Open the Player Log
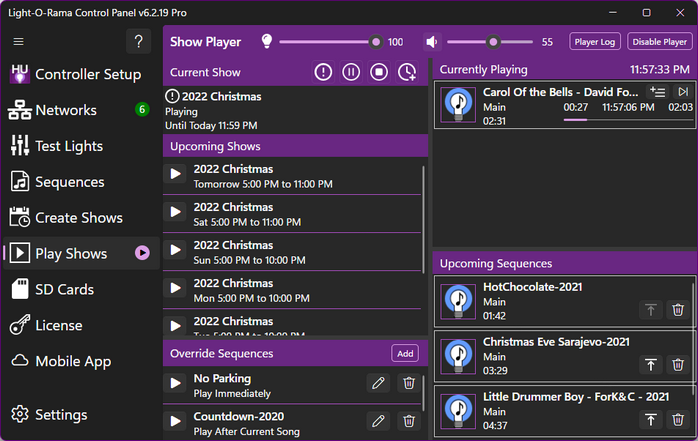Viewport: 698px width, 441px height. 594,42
